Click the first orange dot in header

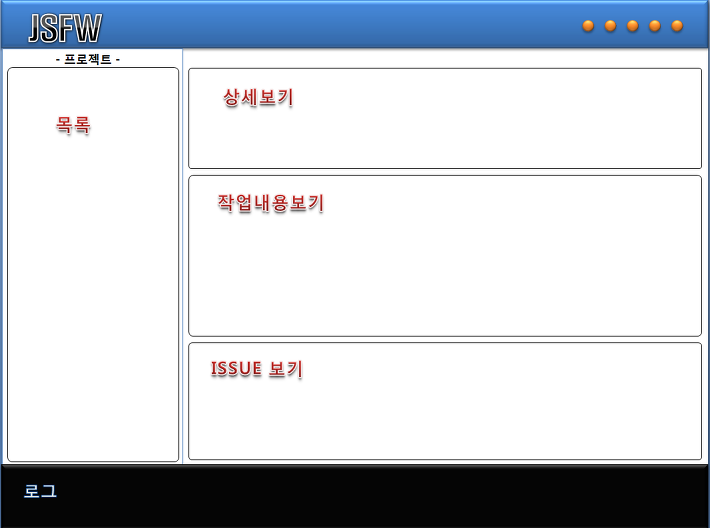pyautogui.click(x=588, y=26)
